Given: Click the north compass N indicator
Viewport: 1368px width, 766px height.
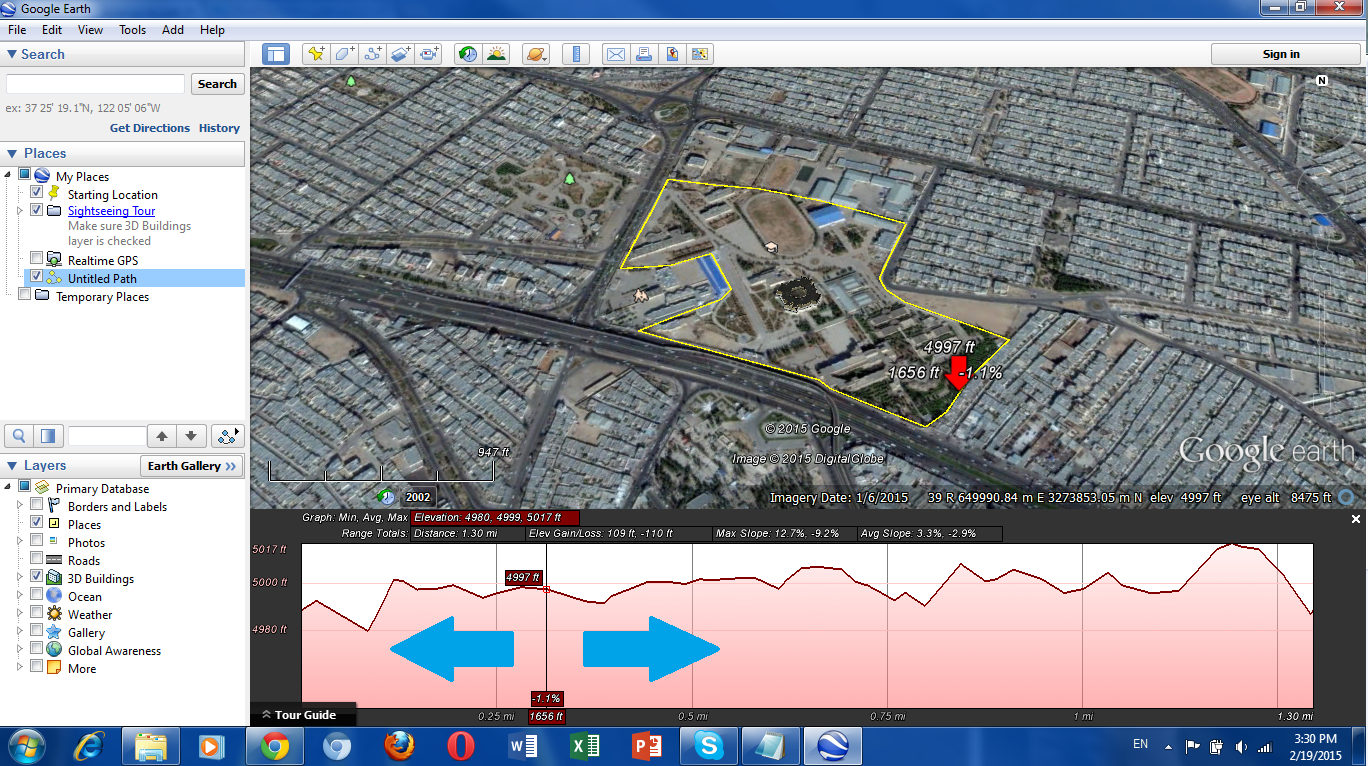Looking at the screenshot, I should point(1322,80).
